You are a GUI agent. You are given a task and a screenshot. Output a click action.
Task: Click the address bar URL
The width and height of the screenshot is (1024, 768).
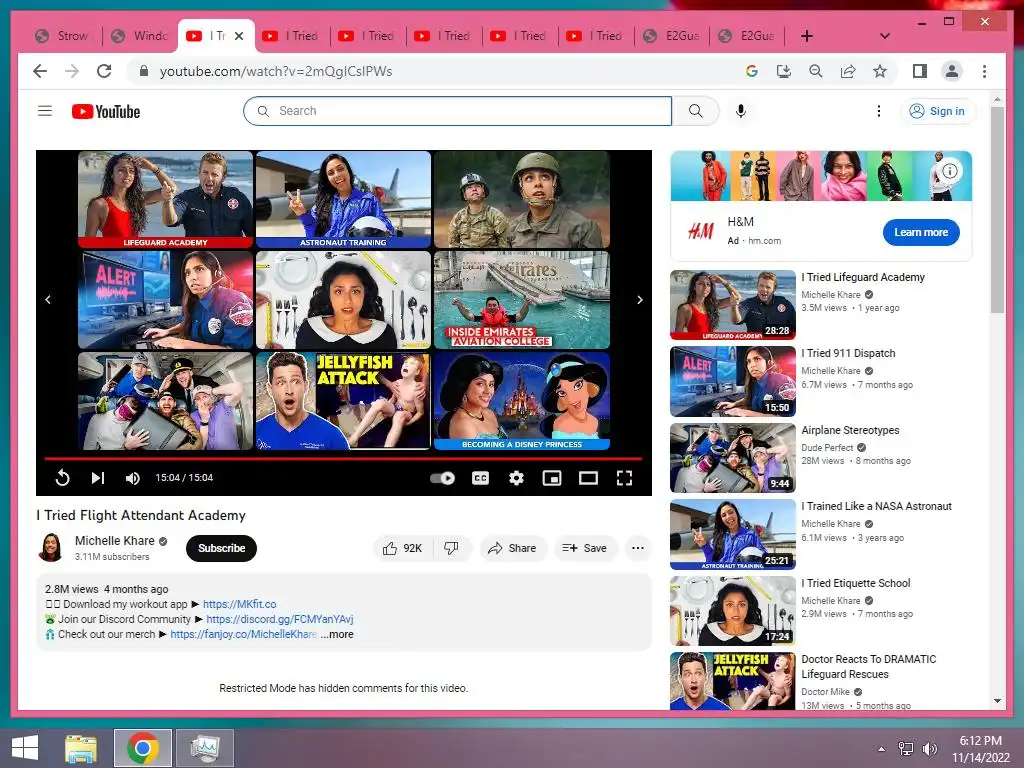tap(276, 71)
